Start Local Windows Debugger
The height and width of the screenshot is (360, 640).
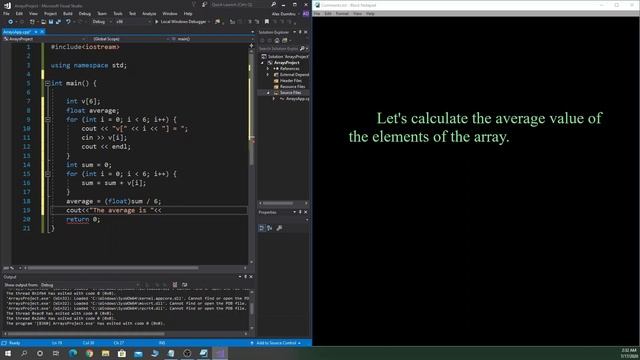pyautogui.click(x=180, y=22)
